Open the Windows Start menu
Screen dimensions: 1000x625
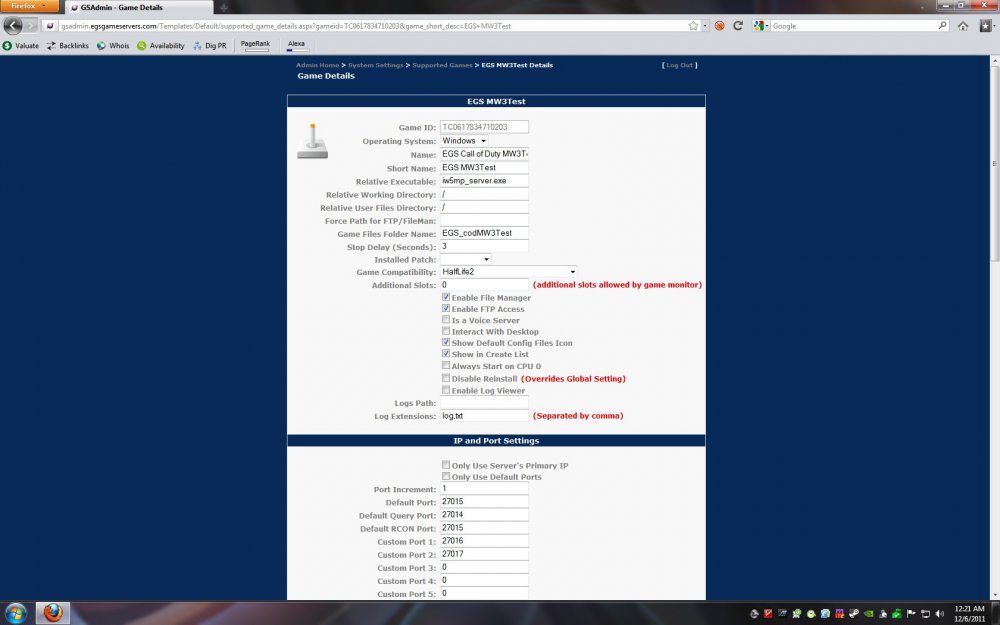pos(16,612)
